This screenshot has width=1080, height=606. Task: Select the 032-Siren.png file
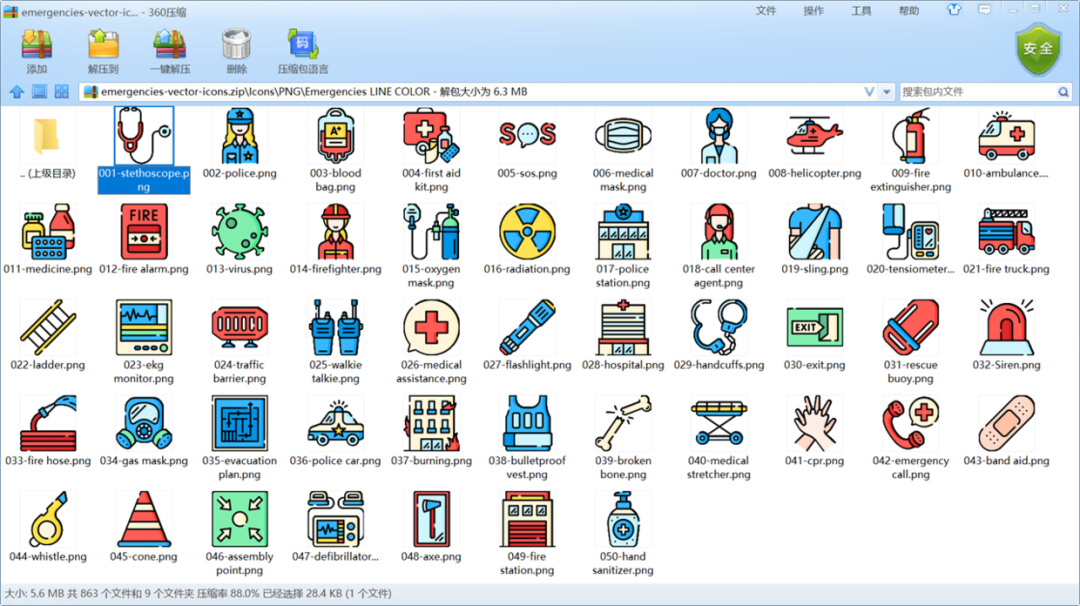tap(1006, 335)
